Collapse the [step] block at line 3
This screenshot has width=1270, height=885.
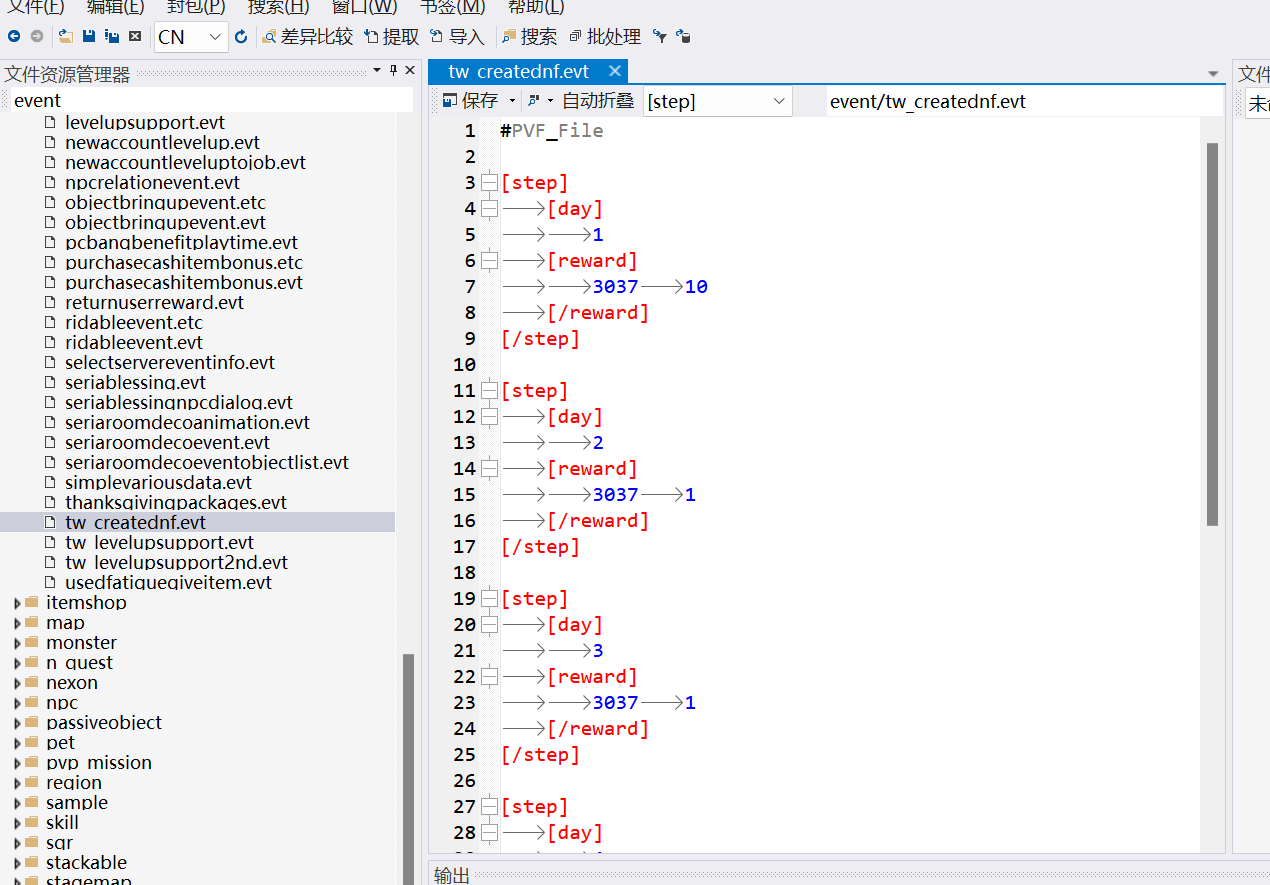[489, 183]
